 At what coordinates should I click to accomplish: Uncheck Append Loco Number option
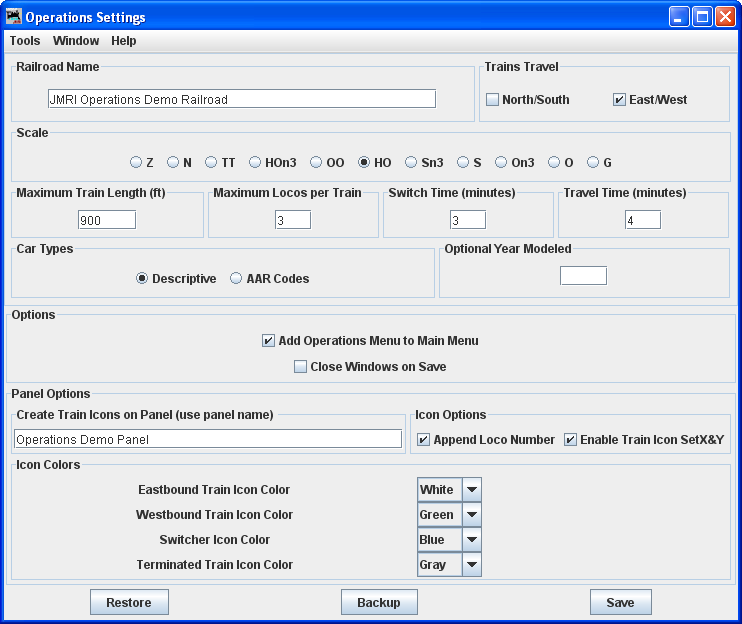tap(424, 440)
